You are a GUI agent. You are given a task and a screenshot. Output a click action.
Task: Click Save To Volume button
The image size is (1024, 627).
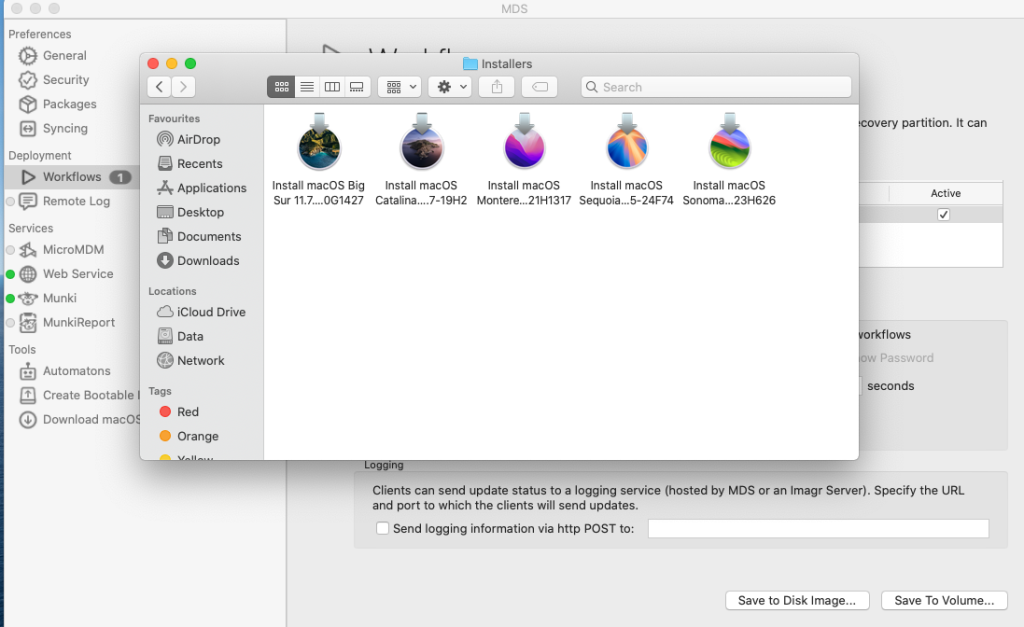(944, 600)
